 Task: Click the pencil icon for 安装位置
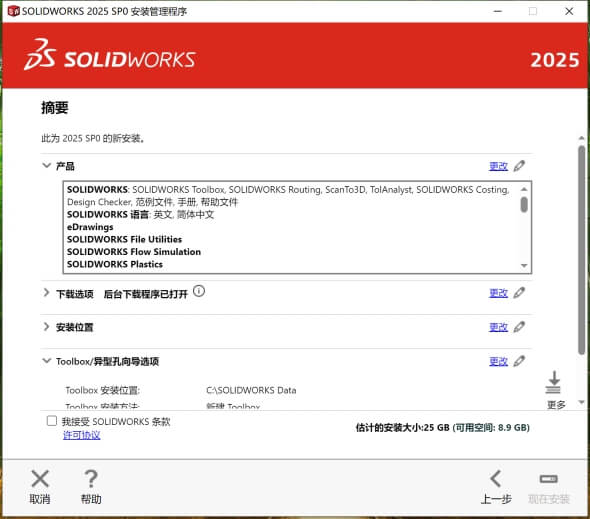(519, 327)
